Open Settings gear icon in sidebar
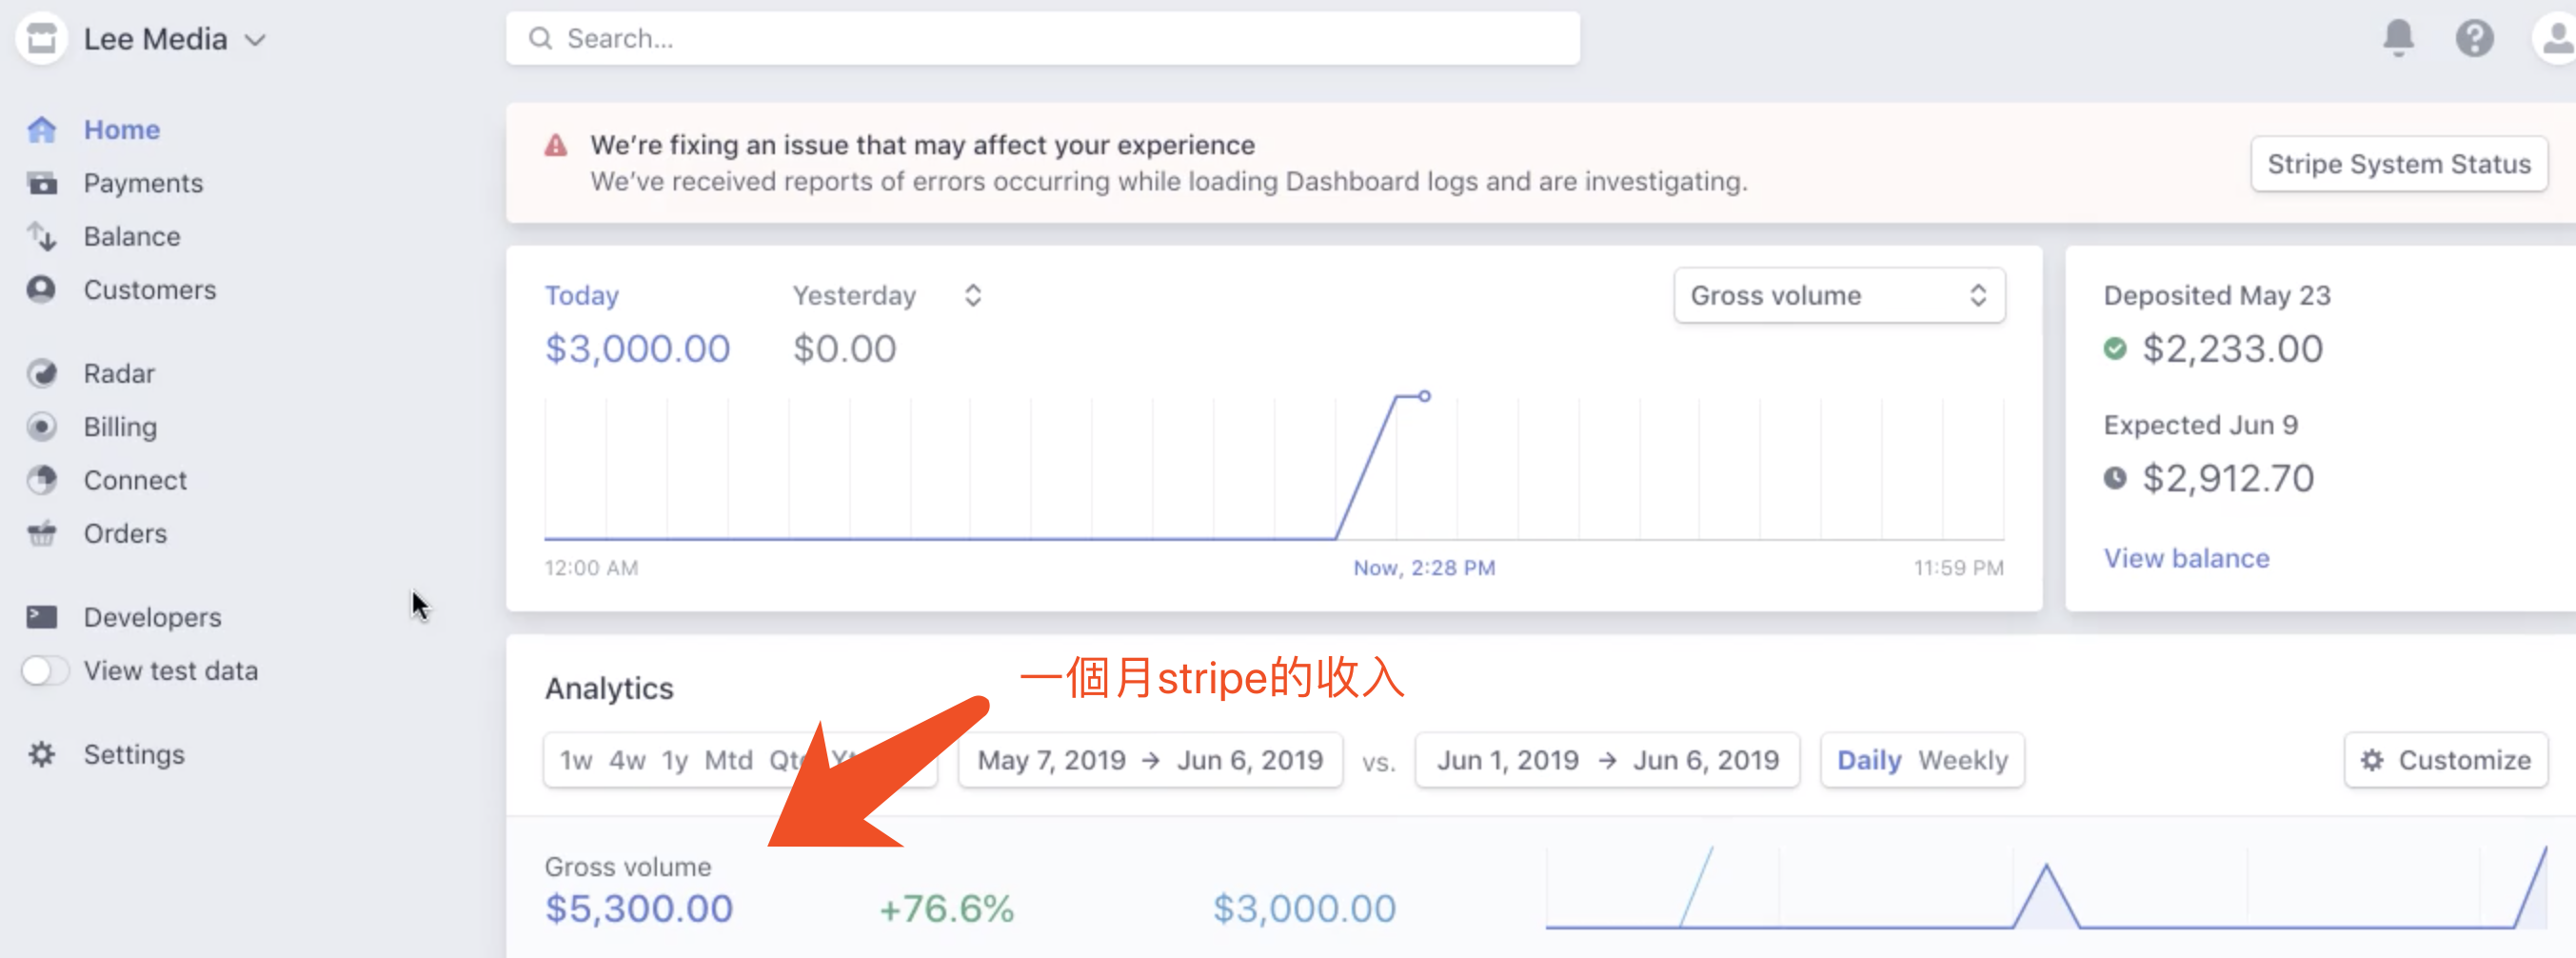 [42, 754]
